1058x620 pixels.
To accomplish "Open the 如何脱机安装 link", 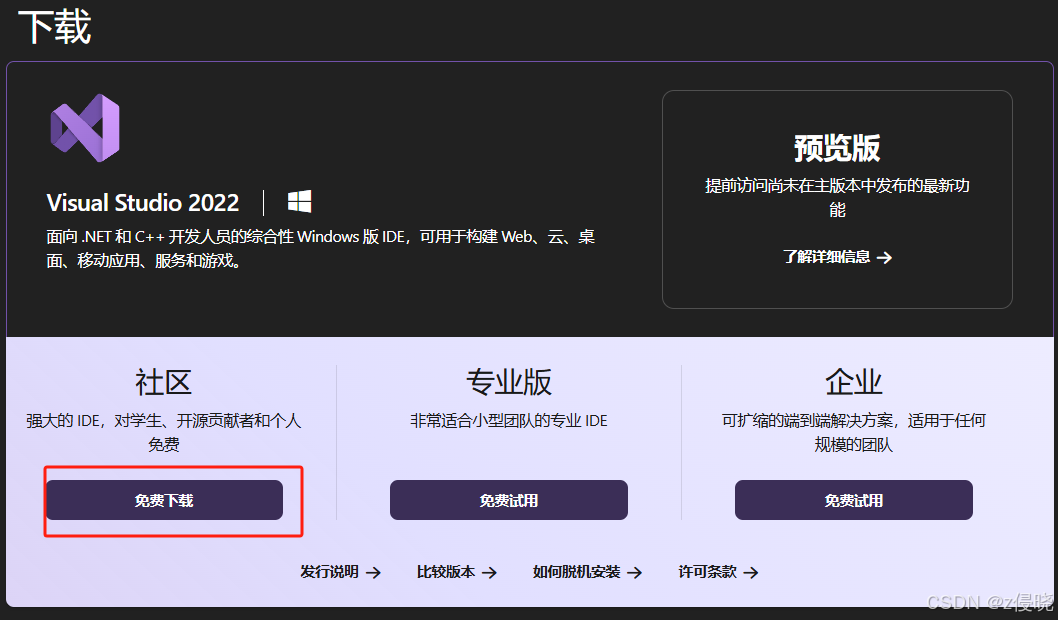I will click(587, 572).
